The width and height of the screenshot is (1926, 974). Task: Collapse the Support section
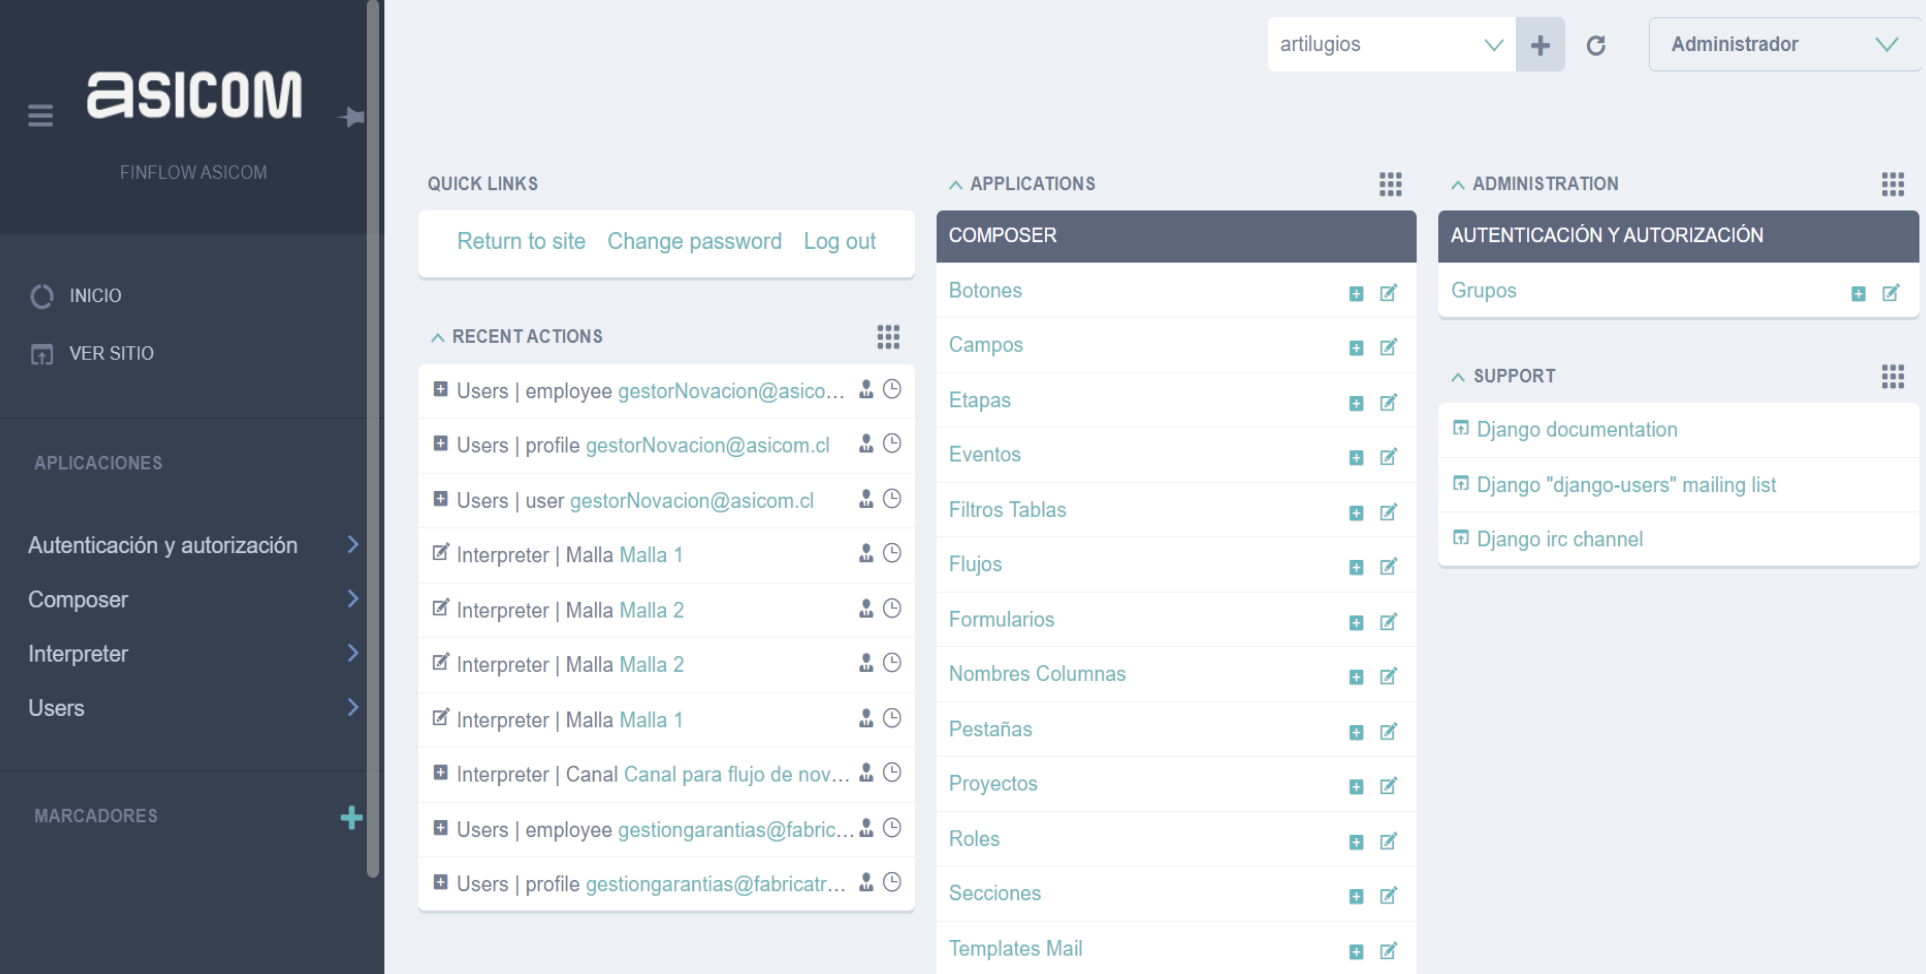[x=1458, y=377]
